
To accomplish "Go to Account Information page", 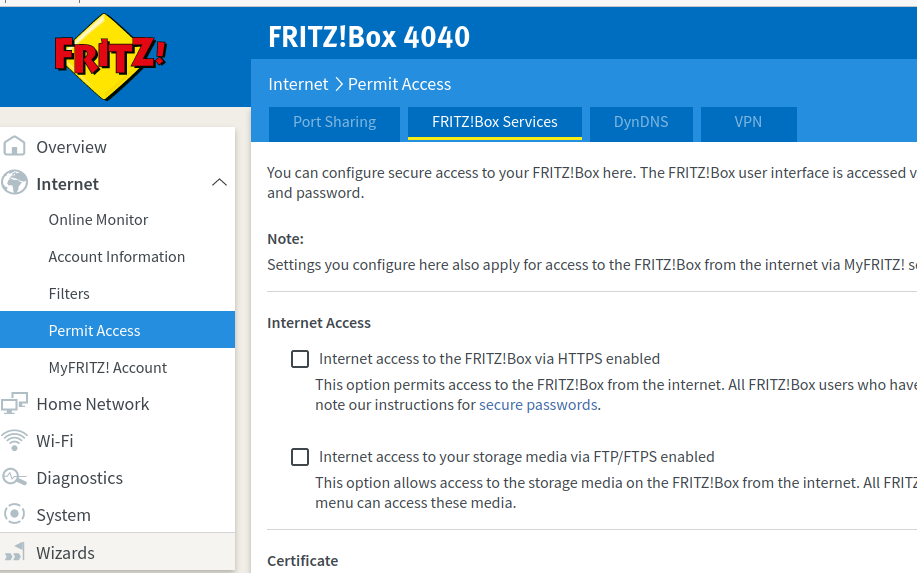I will [116, 257].
